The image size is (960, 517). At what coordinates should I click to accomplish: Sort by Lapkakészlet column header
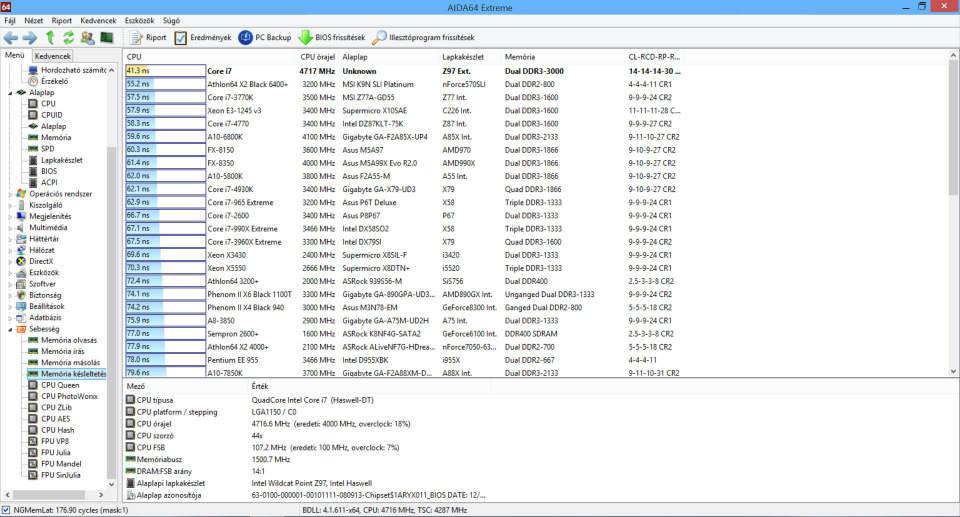click(463, 57)
